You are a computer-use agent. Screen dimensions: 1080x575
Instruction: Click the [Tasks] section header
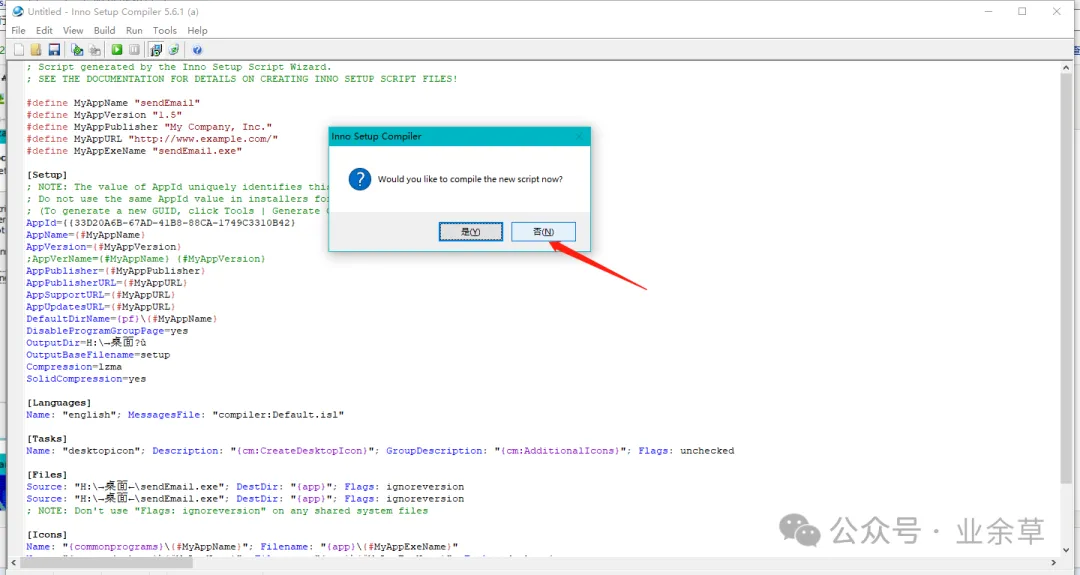coord(47,439)
